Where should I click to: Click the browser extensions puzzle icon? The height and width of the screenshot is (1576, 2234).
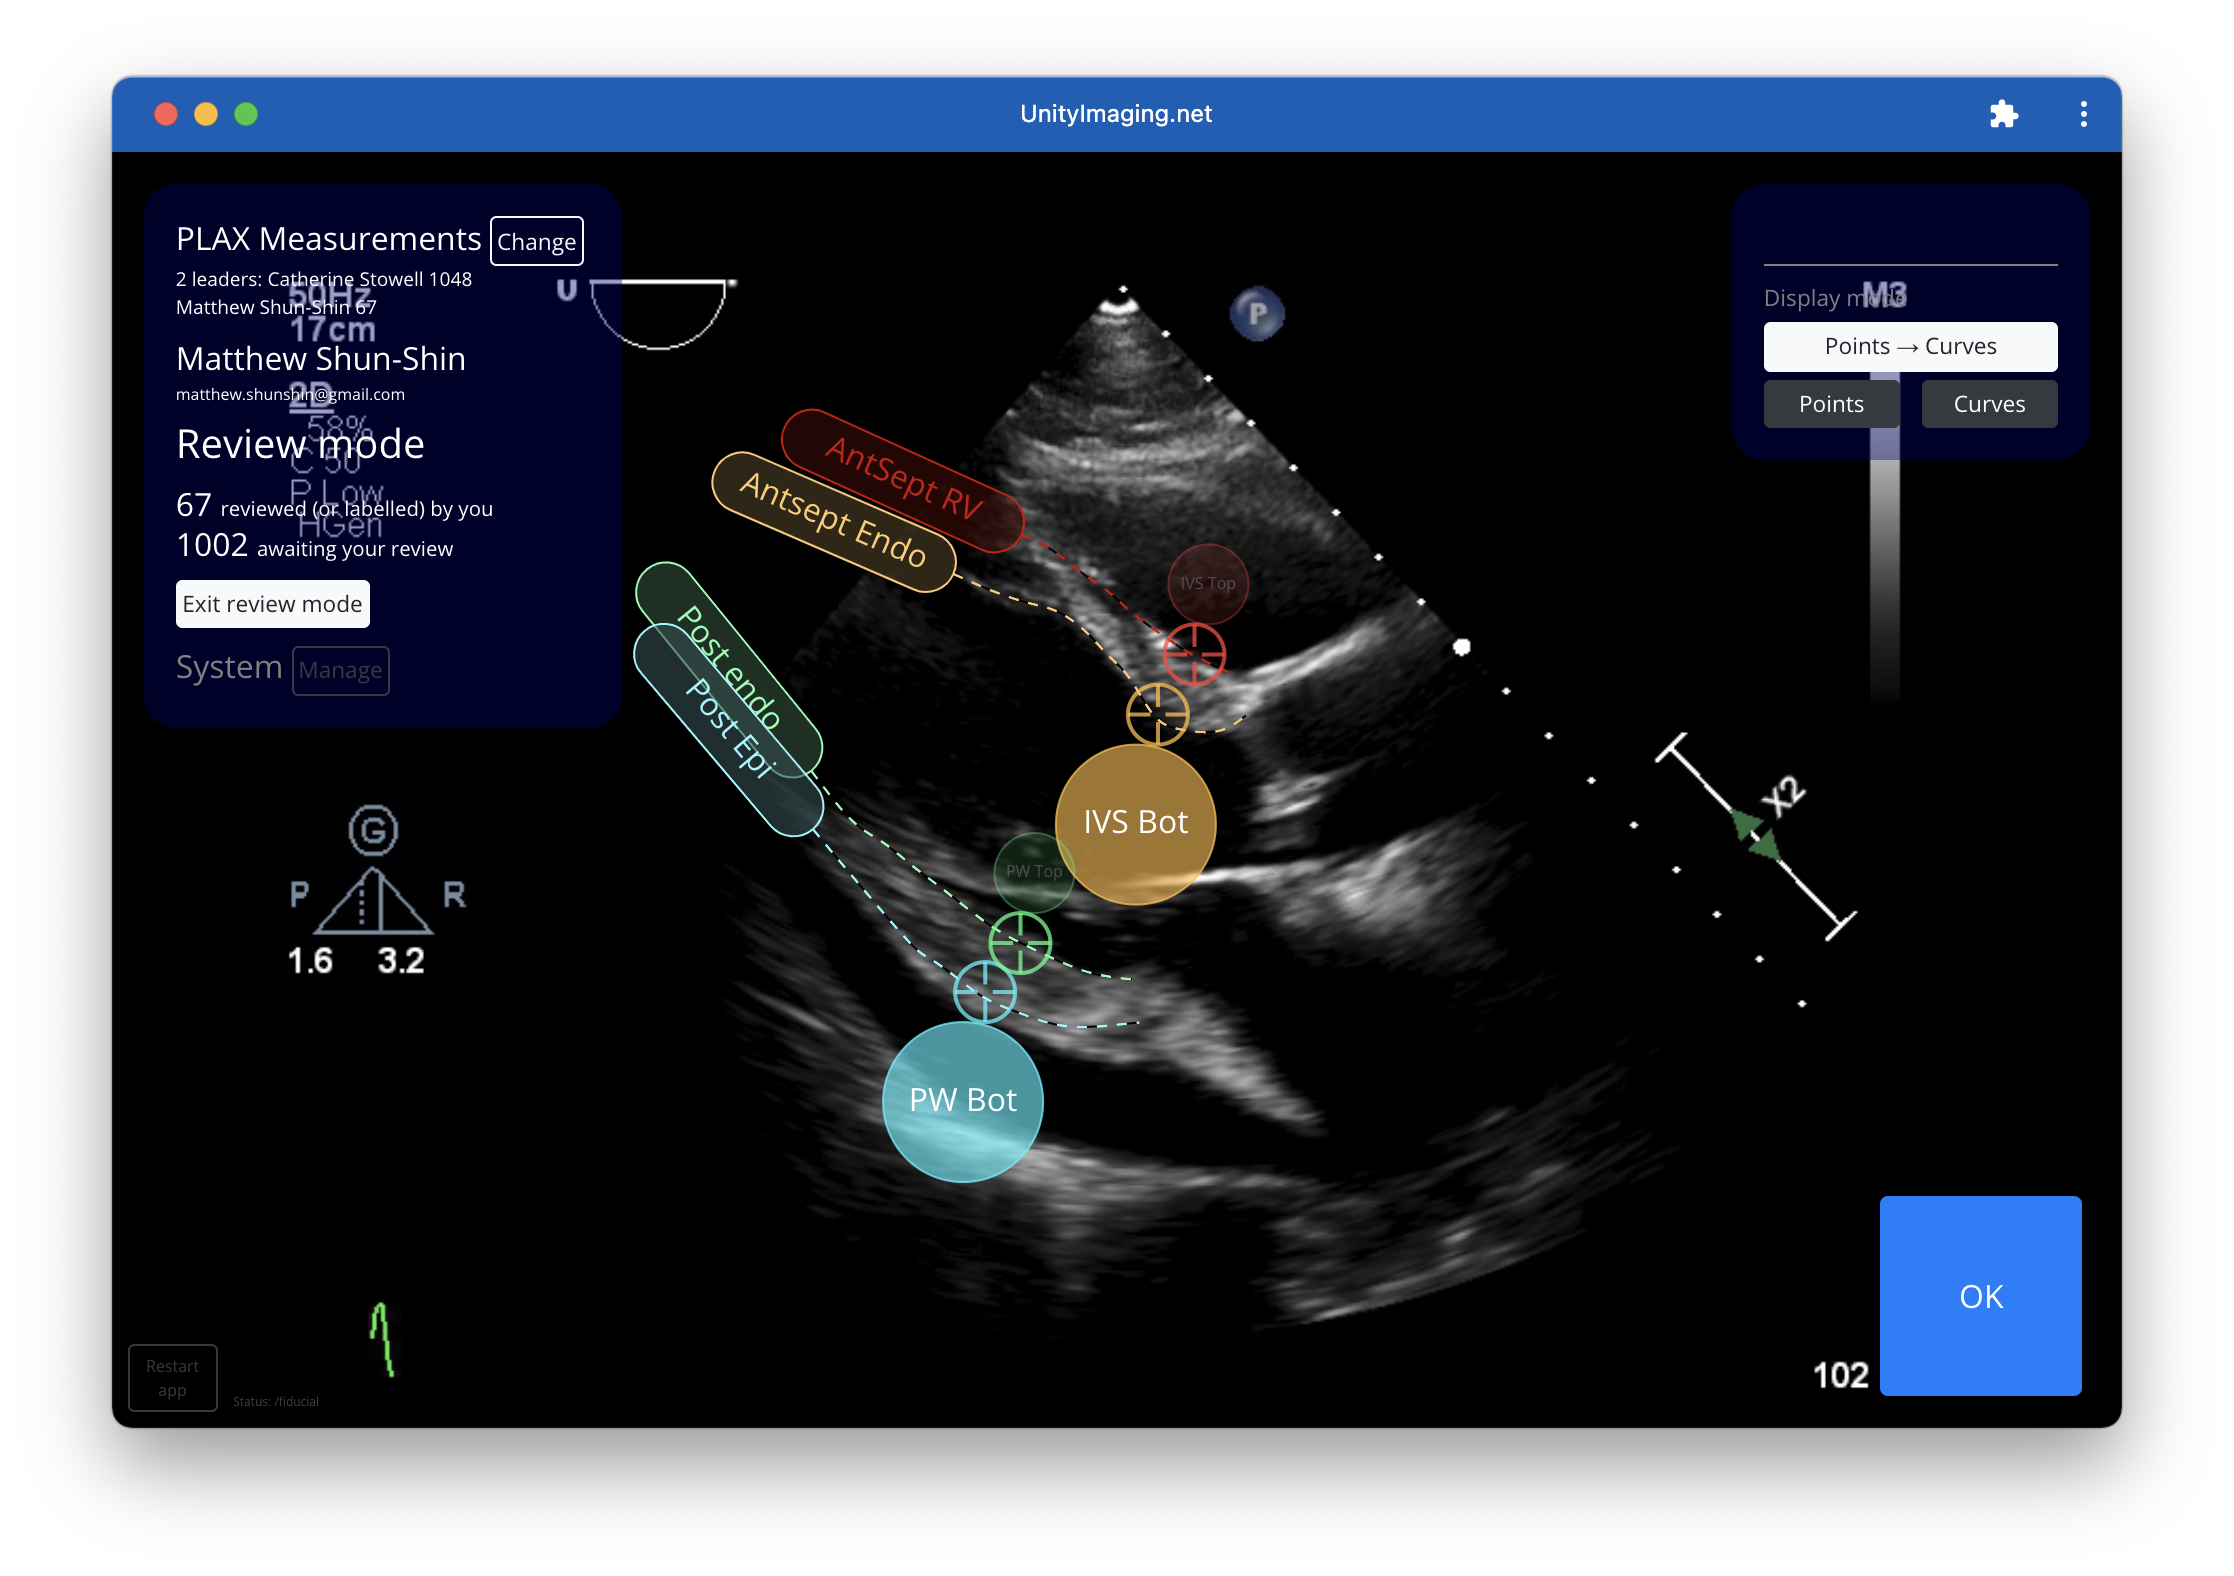point(2003,114)
